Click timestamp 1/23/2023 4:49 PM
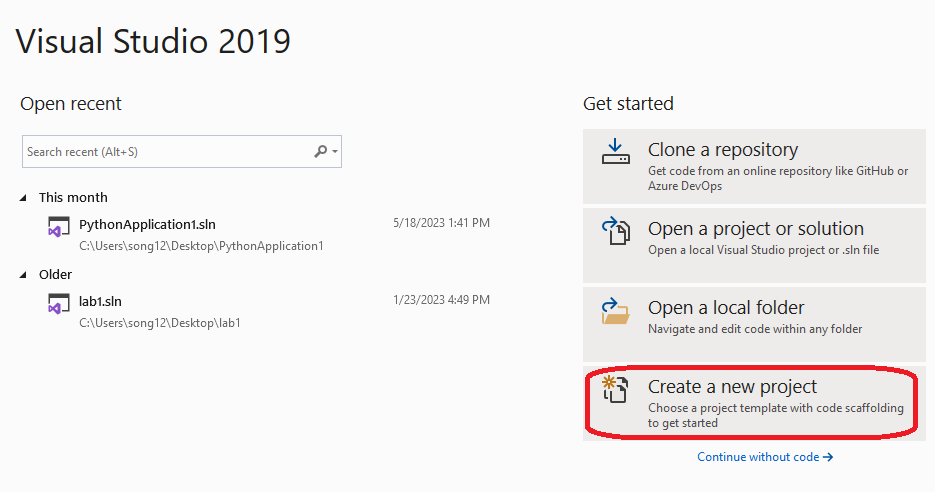Screen dimensions: 935x492 441,300
